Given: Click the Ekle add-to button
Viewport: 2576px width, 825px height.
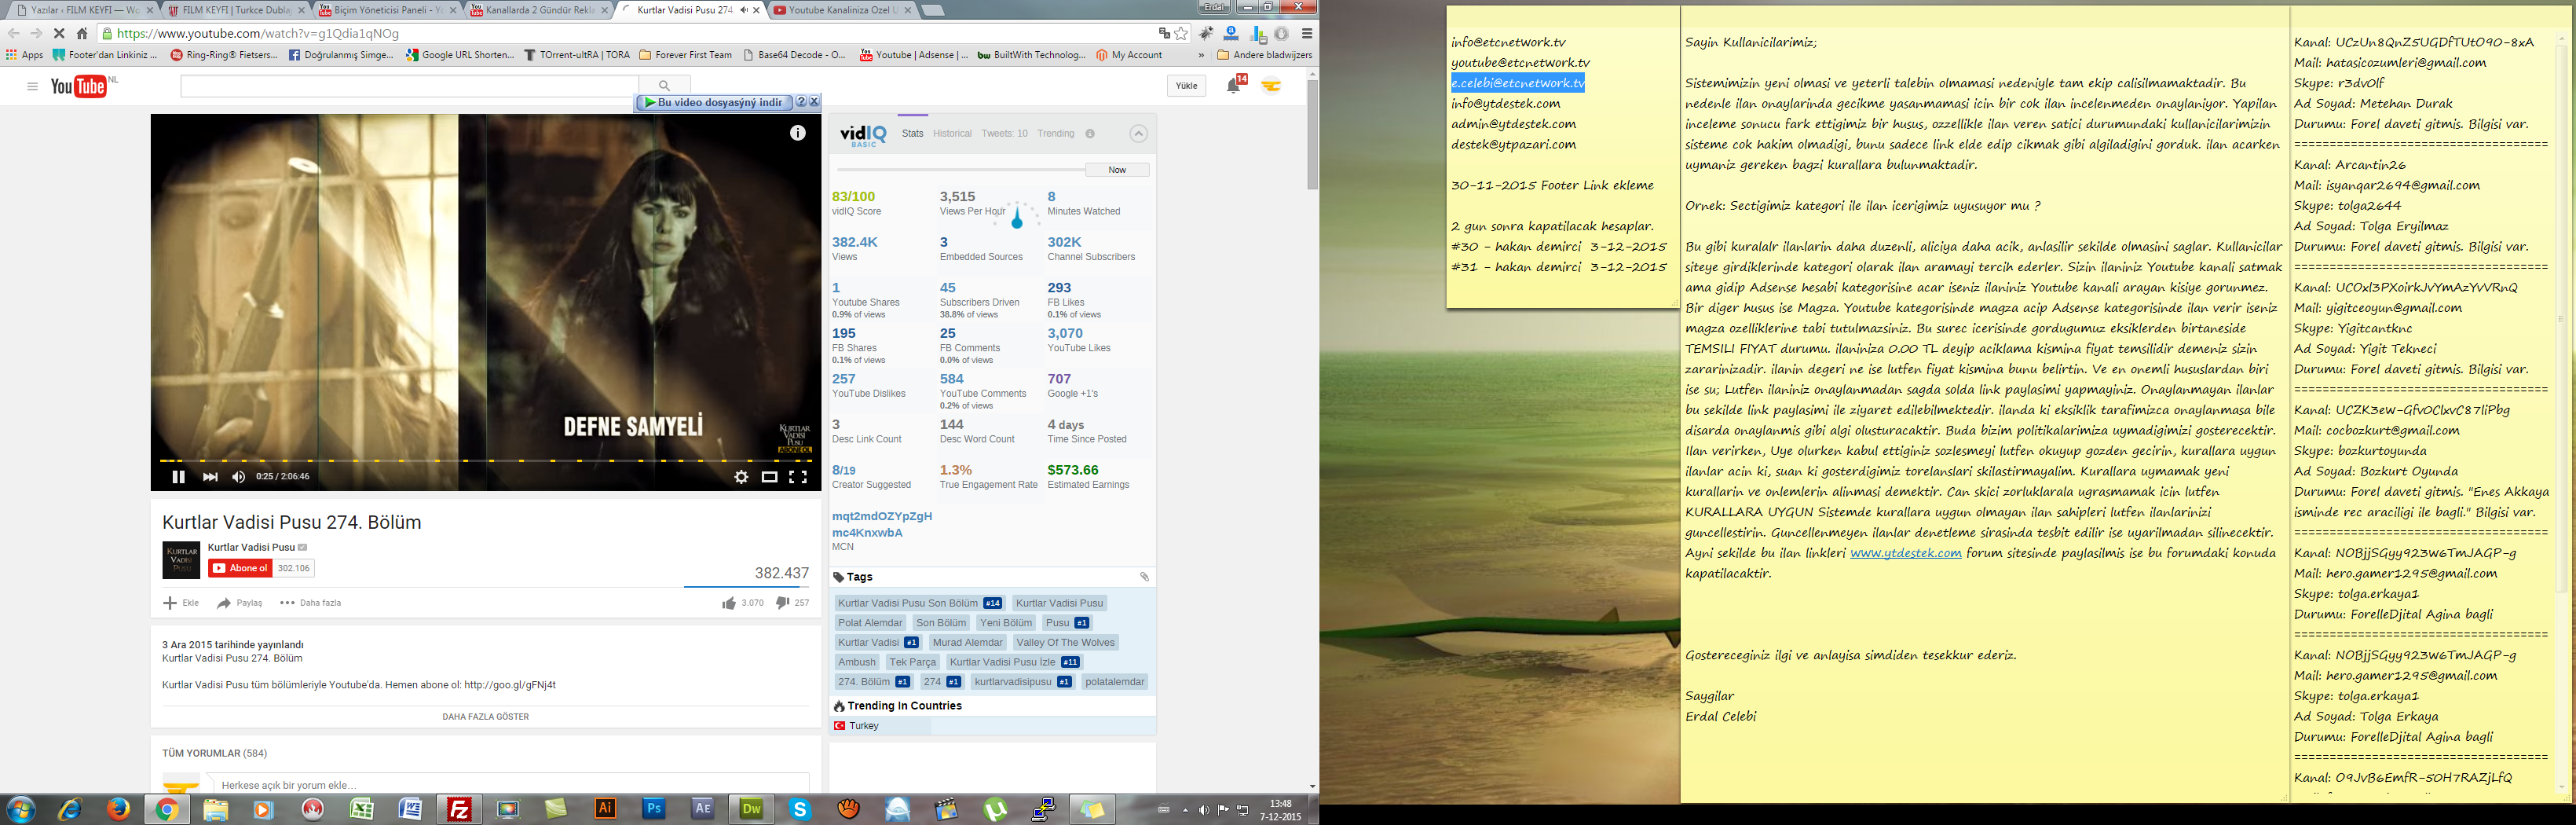Looking at the screenshot, I should 181,603.
